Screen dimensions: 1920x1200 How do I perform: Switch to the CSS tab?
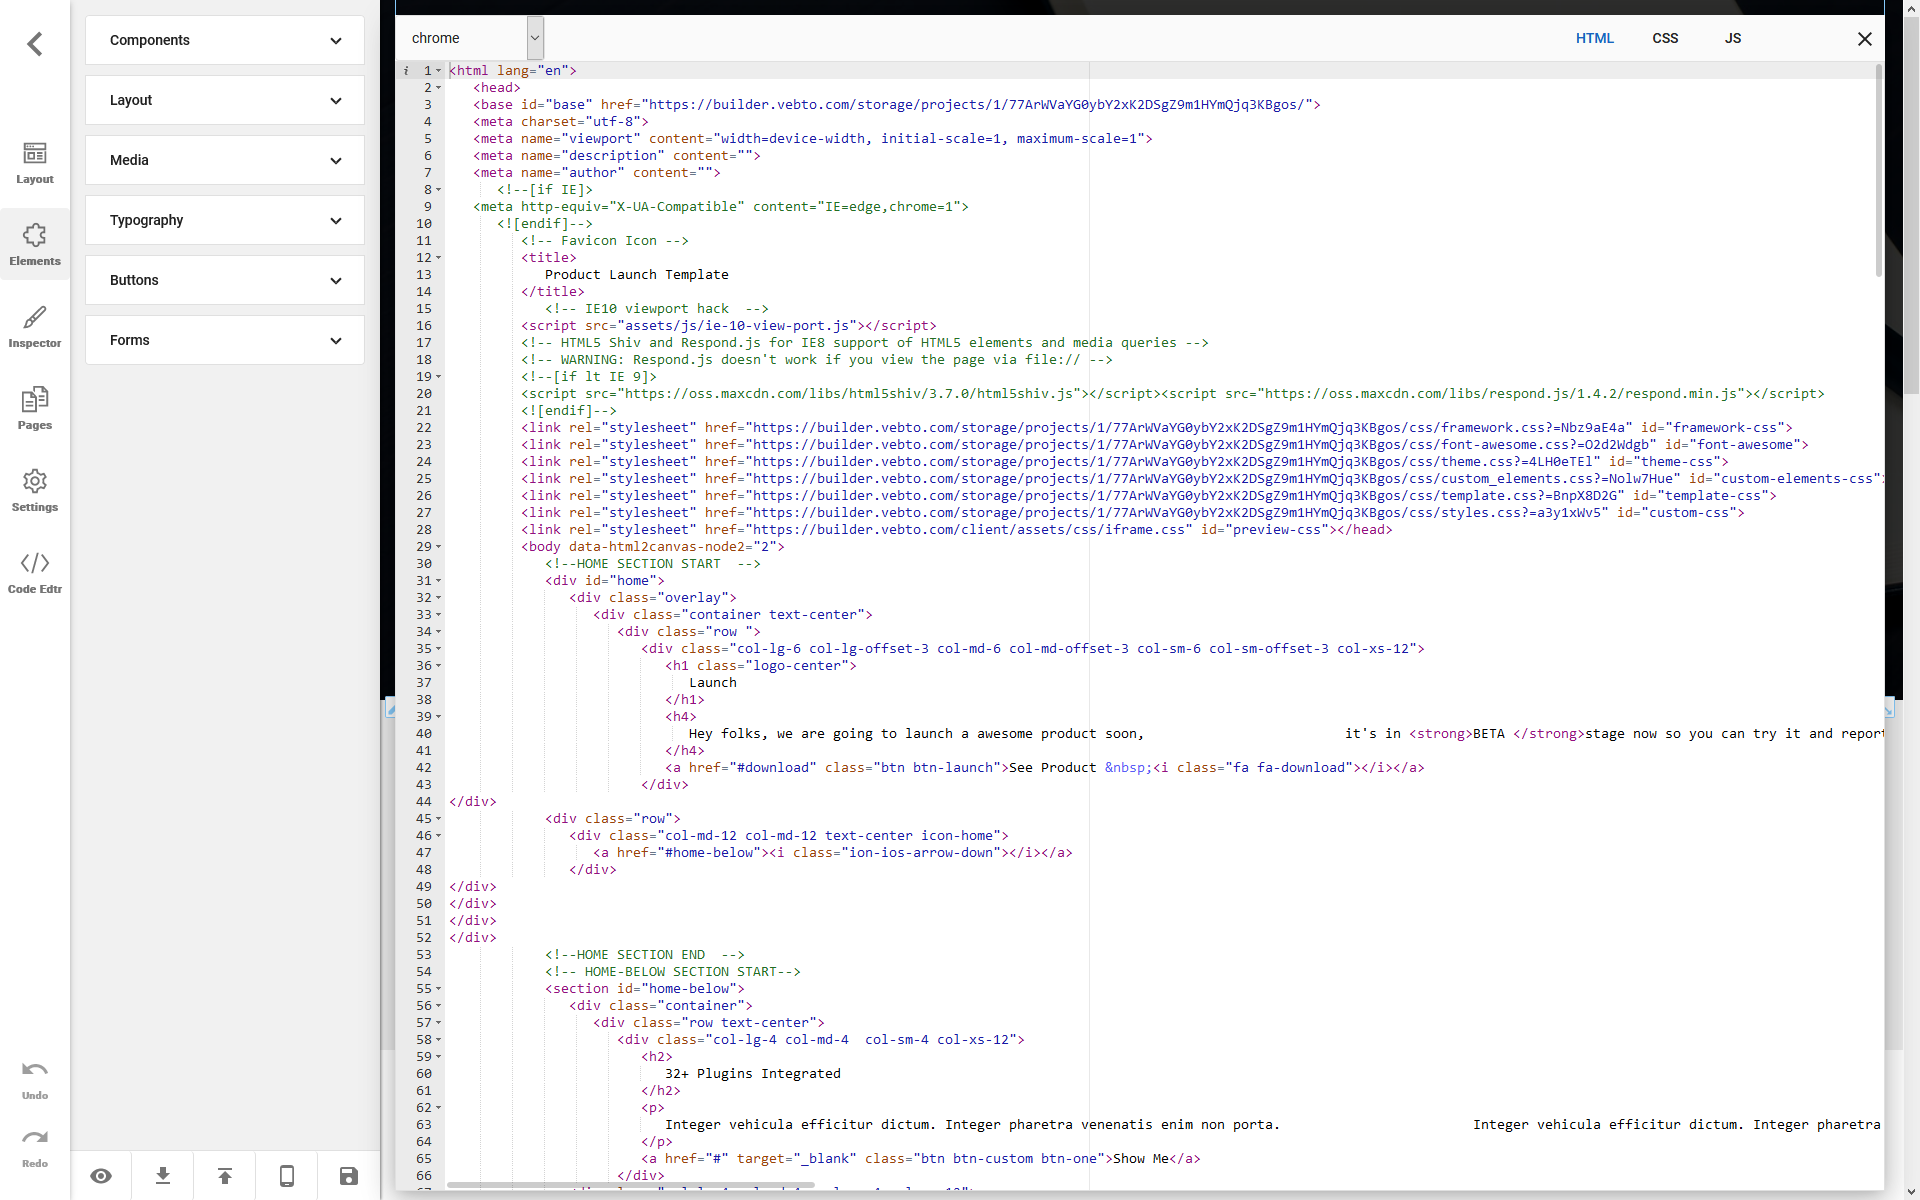point(1665,38)
